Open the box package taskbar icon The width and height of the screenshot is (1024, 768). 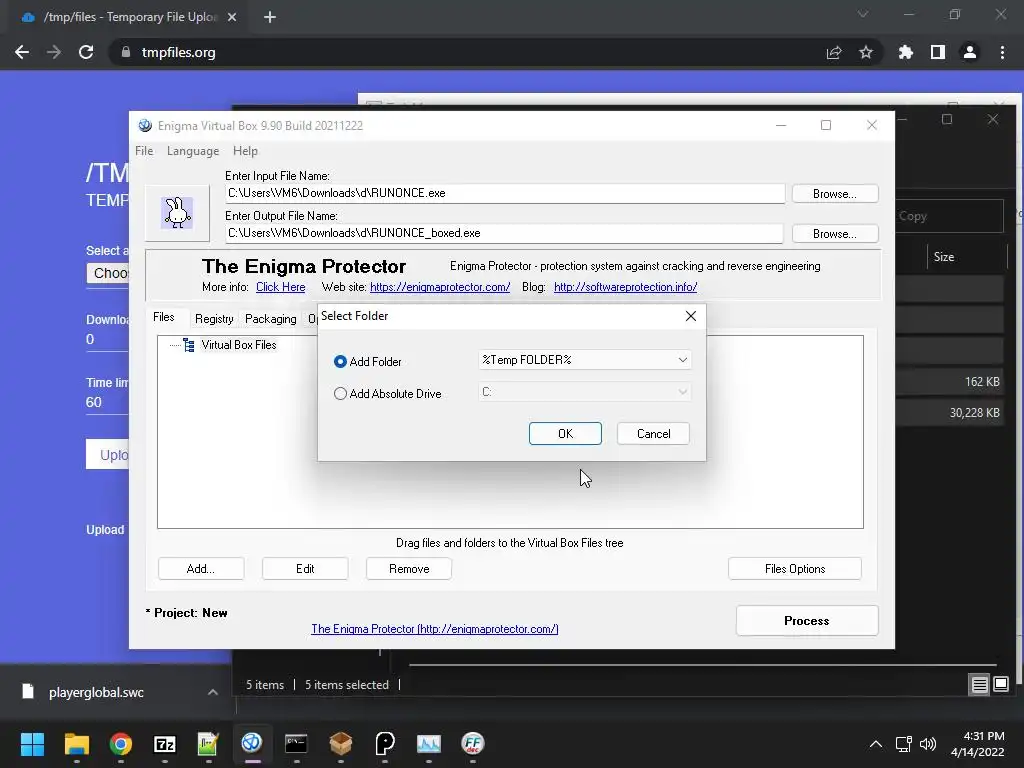point(340,744)
